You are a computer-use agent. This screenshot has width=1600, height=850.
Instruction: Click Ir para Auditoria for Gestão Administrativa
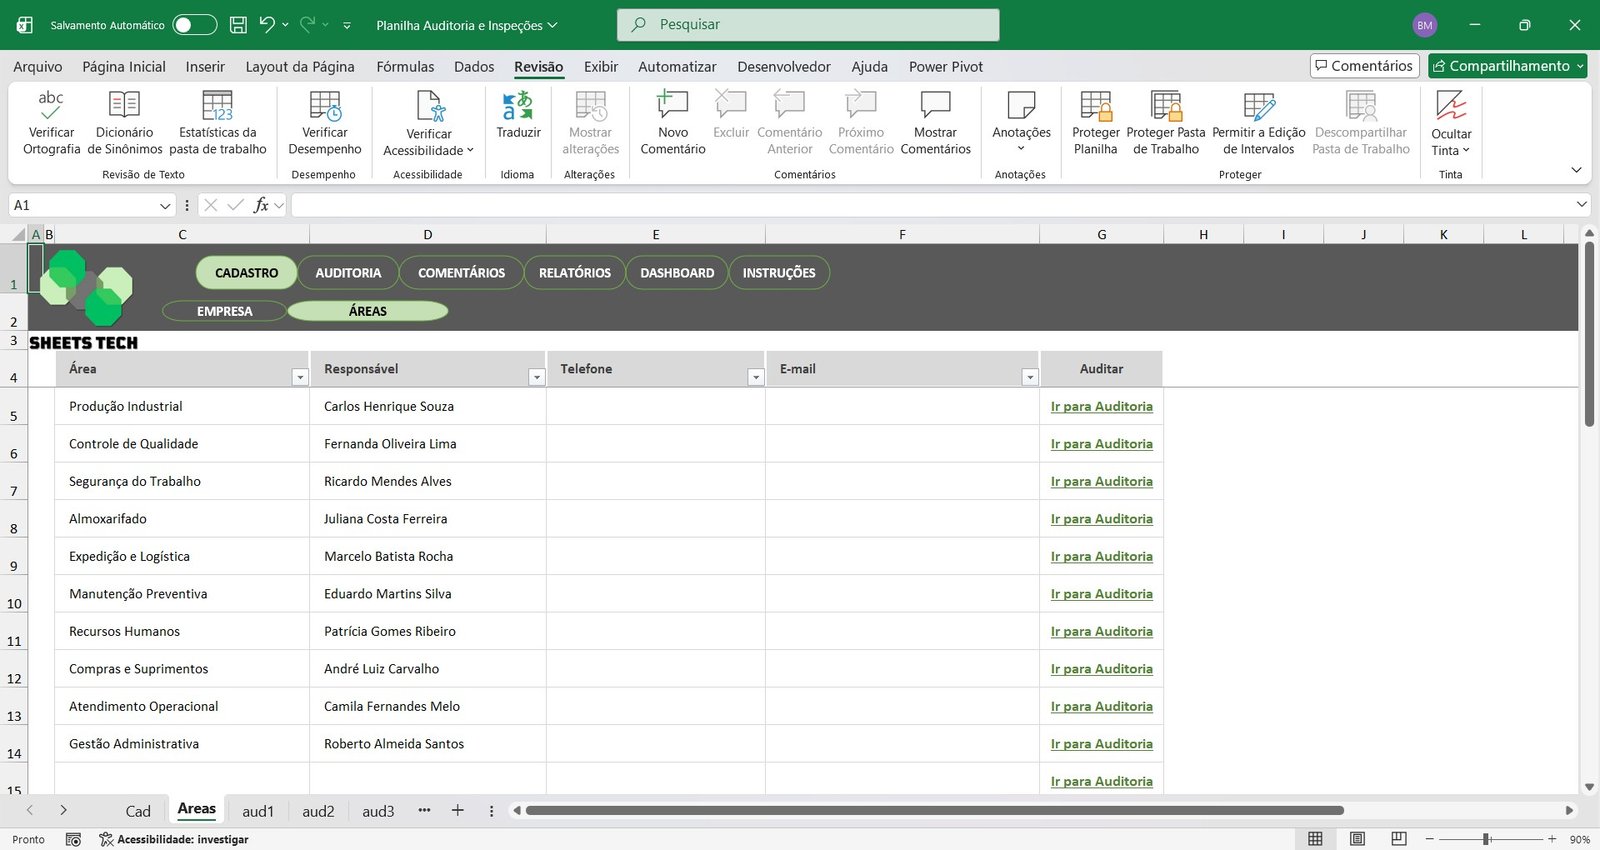click(x=1101, y=744)
